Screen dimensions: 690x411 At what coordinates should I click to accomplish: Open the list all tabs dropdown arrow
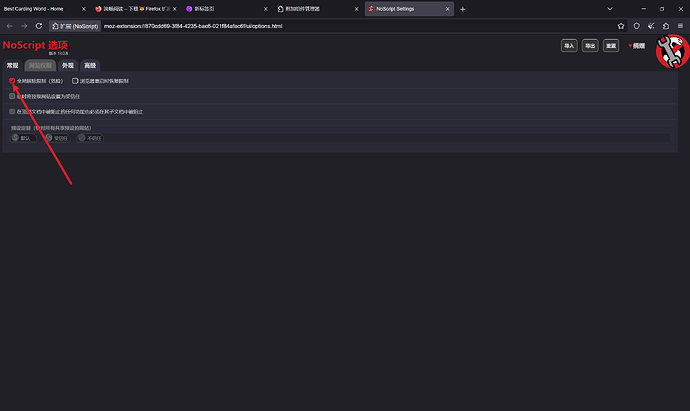pos(609,9)
